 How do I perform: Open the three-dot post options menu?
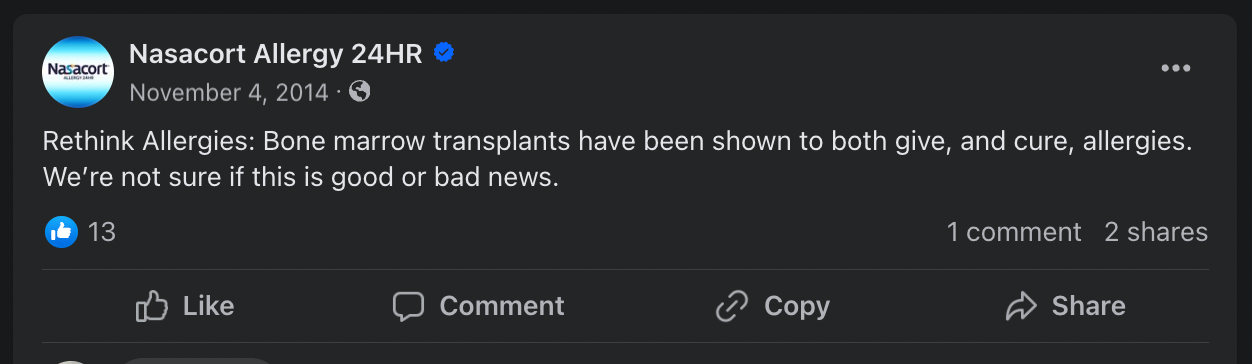point(1176,68)
